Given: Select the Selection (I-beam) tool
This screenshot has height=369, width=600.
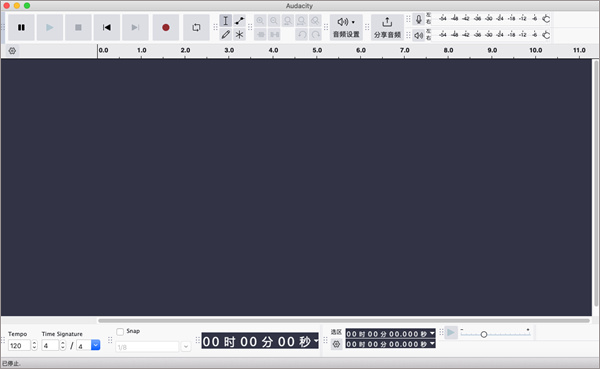Looking at the screenshot, I should (x=225, y=21).
